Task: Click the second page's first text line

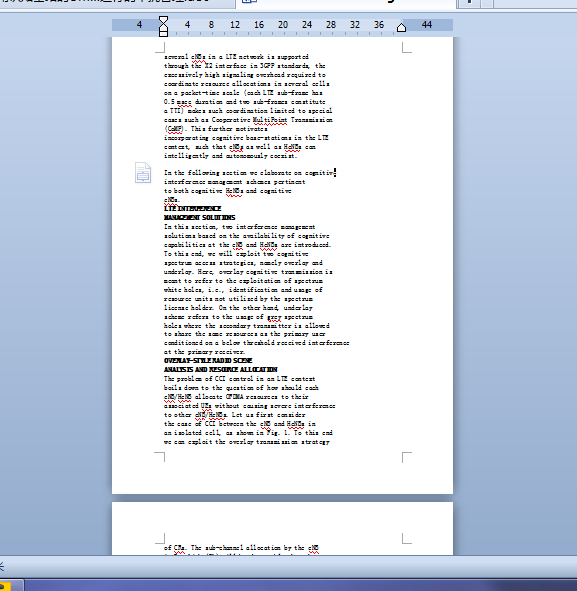Action: click(x=241, y=548)
